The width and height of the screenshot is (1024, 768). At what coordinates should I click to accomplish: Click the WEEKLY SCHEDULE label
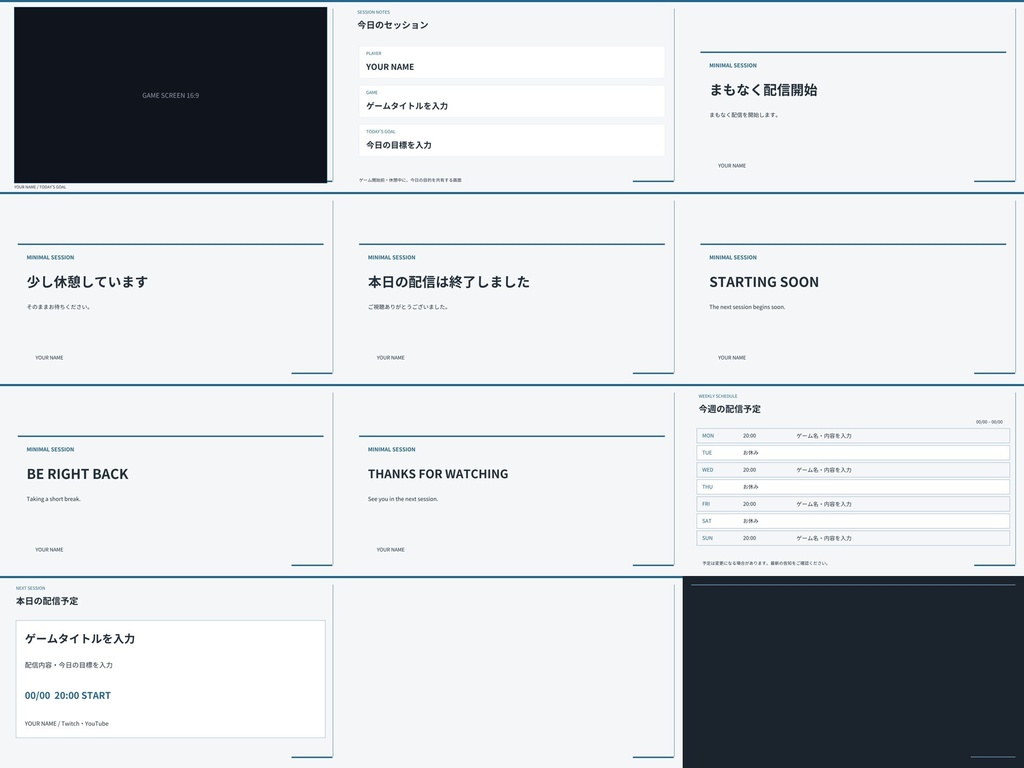pos(718,396)
